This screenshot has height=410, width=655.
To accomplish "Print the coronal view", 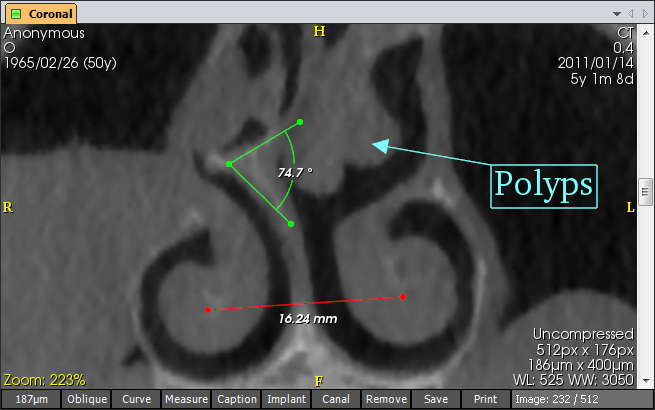I will (x=485, y=400).
